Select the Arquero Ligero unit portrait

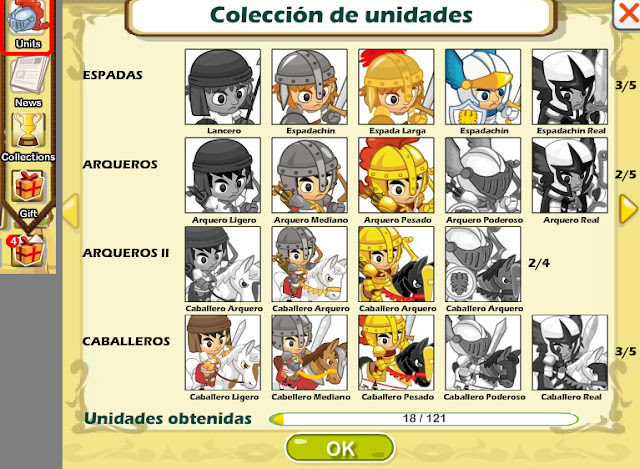tap(223, 176)
